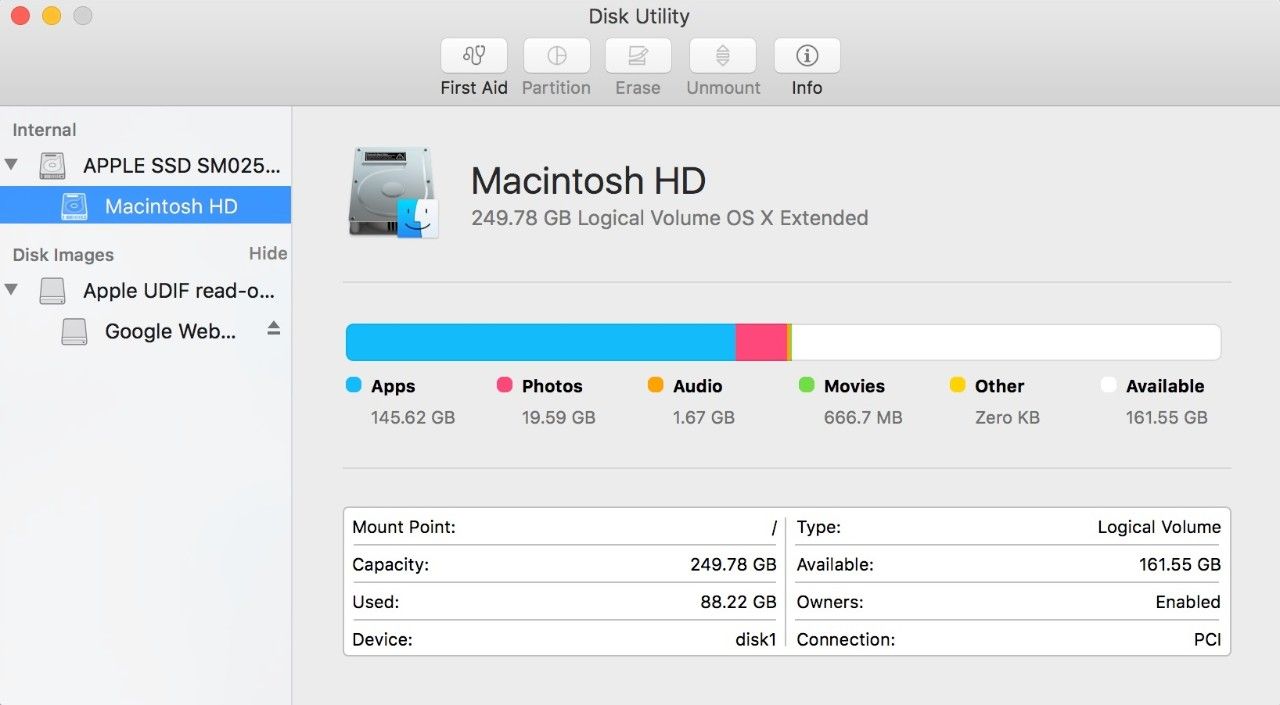
Task: Click the Disk Images section header
Action: point(62,255)
